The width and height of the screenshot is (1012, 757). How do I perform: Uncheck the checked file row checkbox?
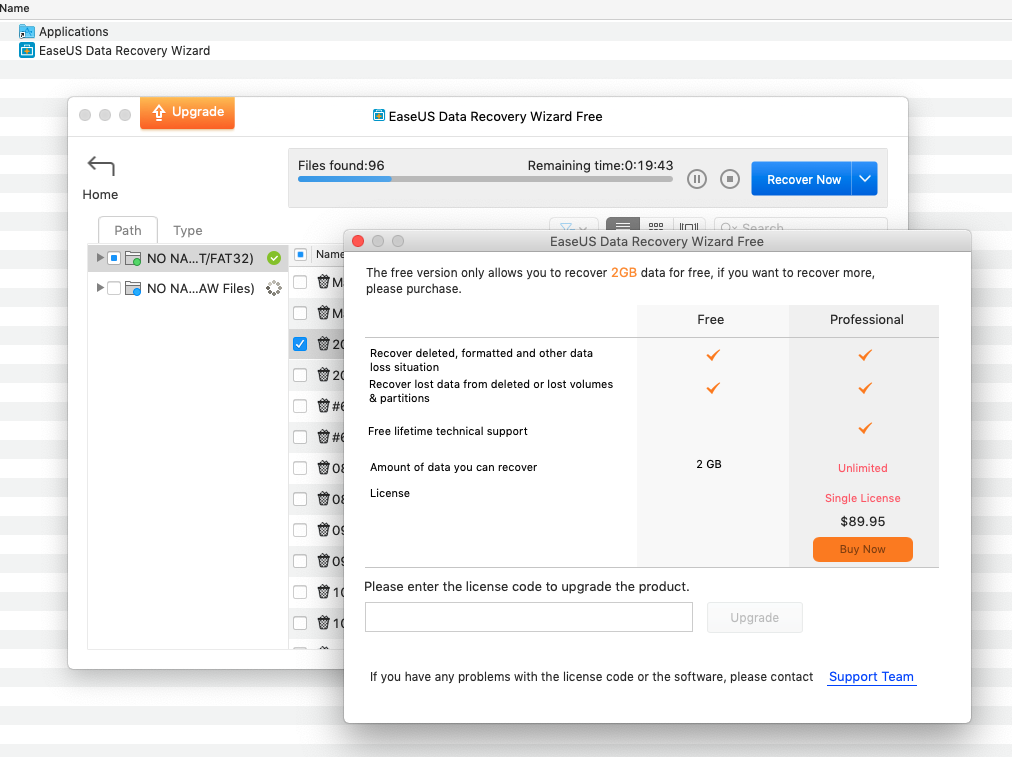[300, 344]
